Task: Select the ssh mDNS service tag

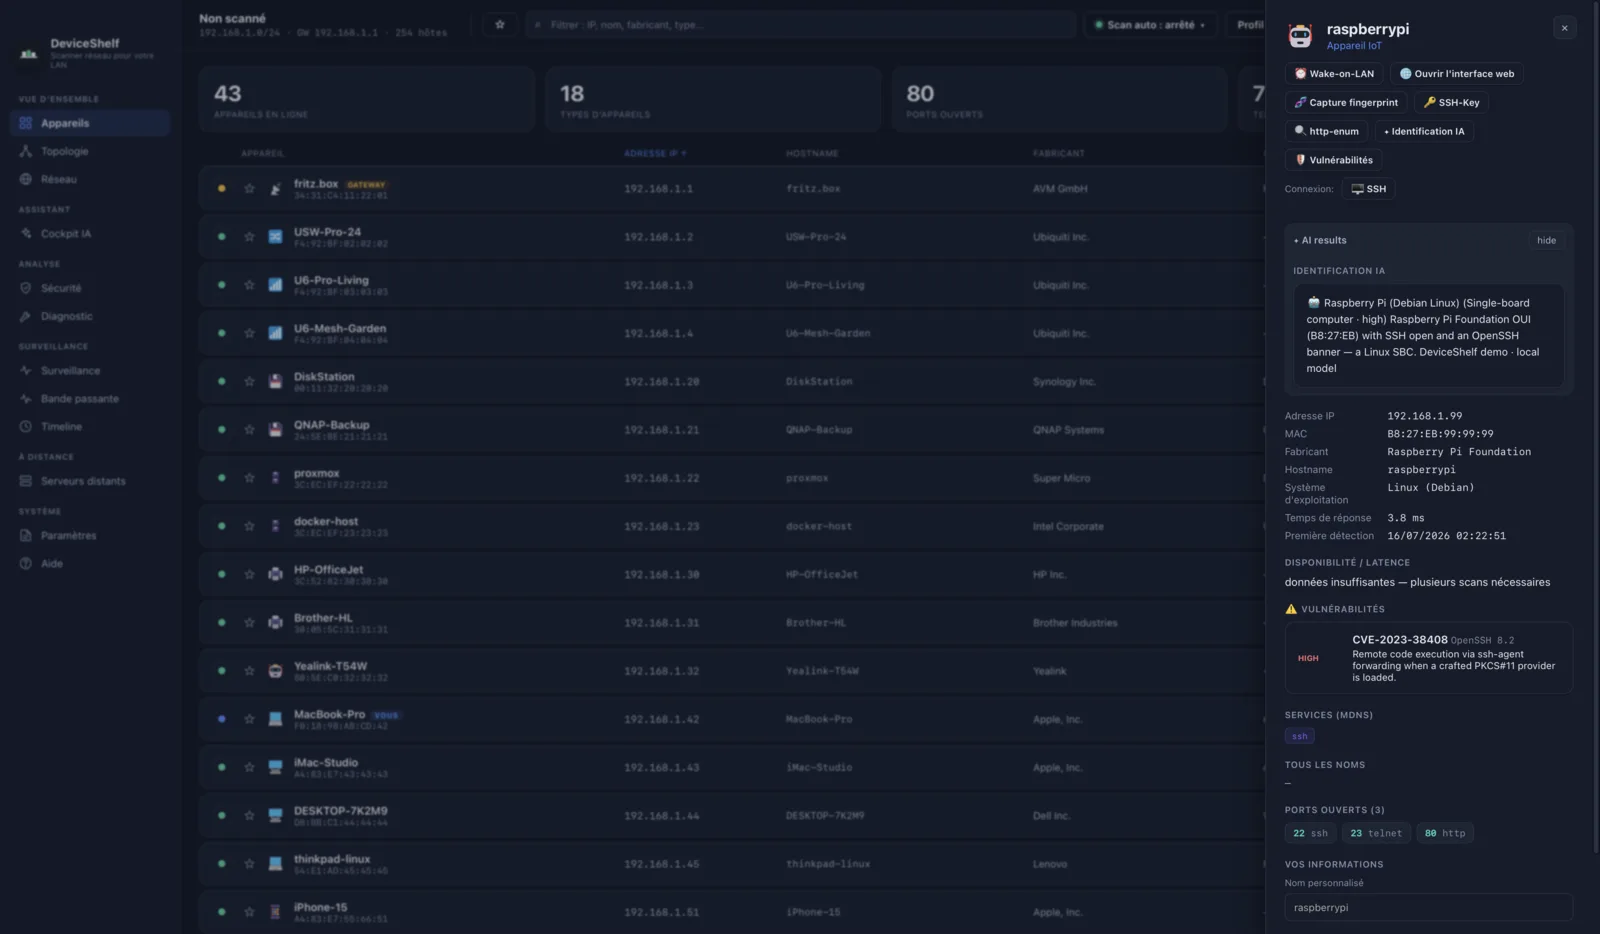Action: 1299,736
